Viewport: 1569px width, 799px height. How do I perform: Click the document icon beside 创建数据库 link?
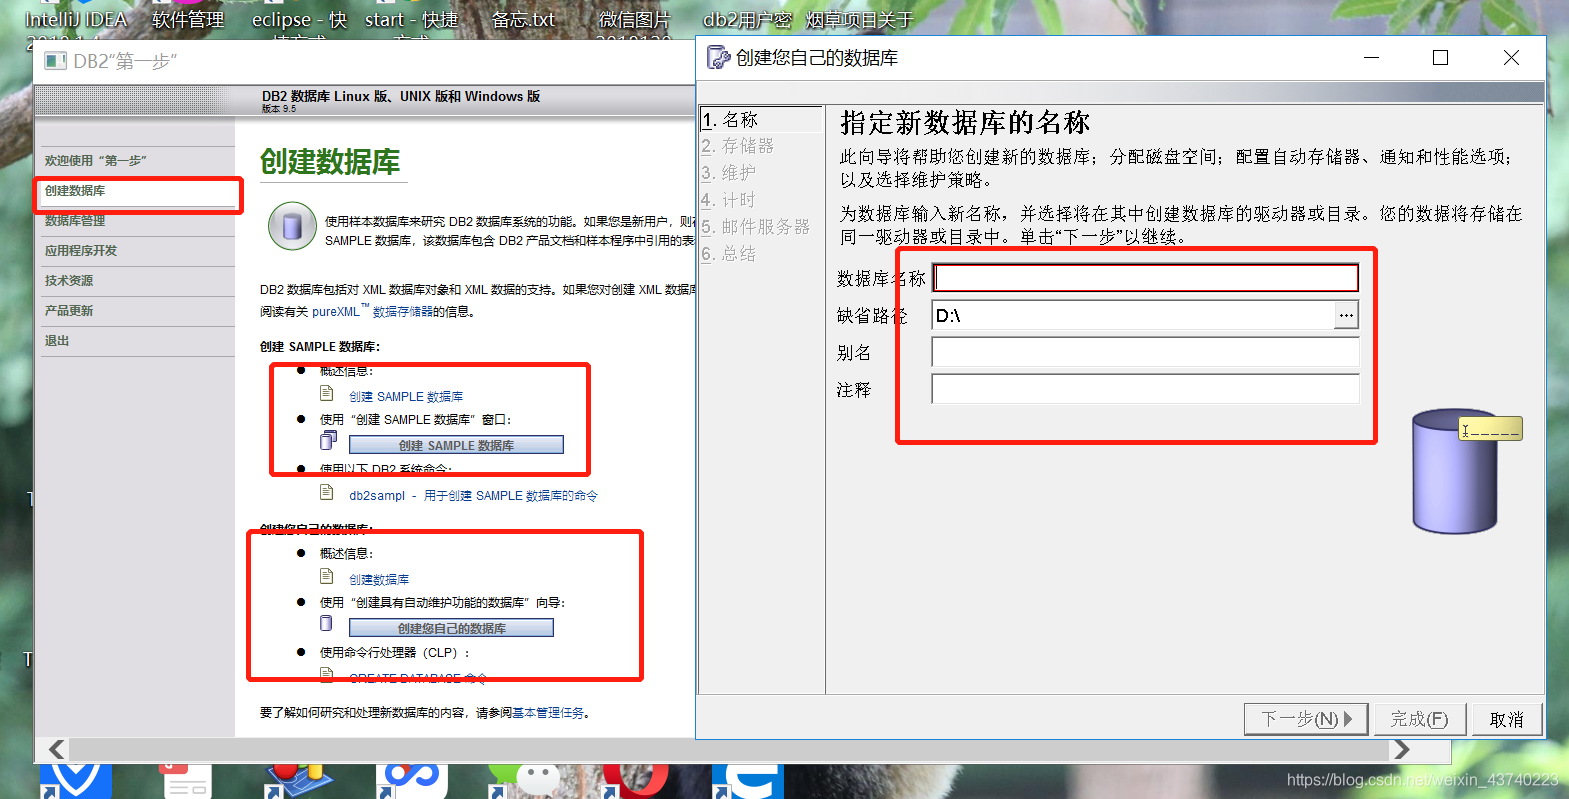pos(327,576)
